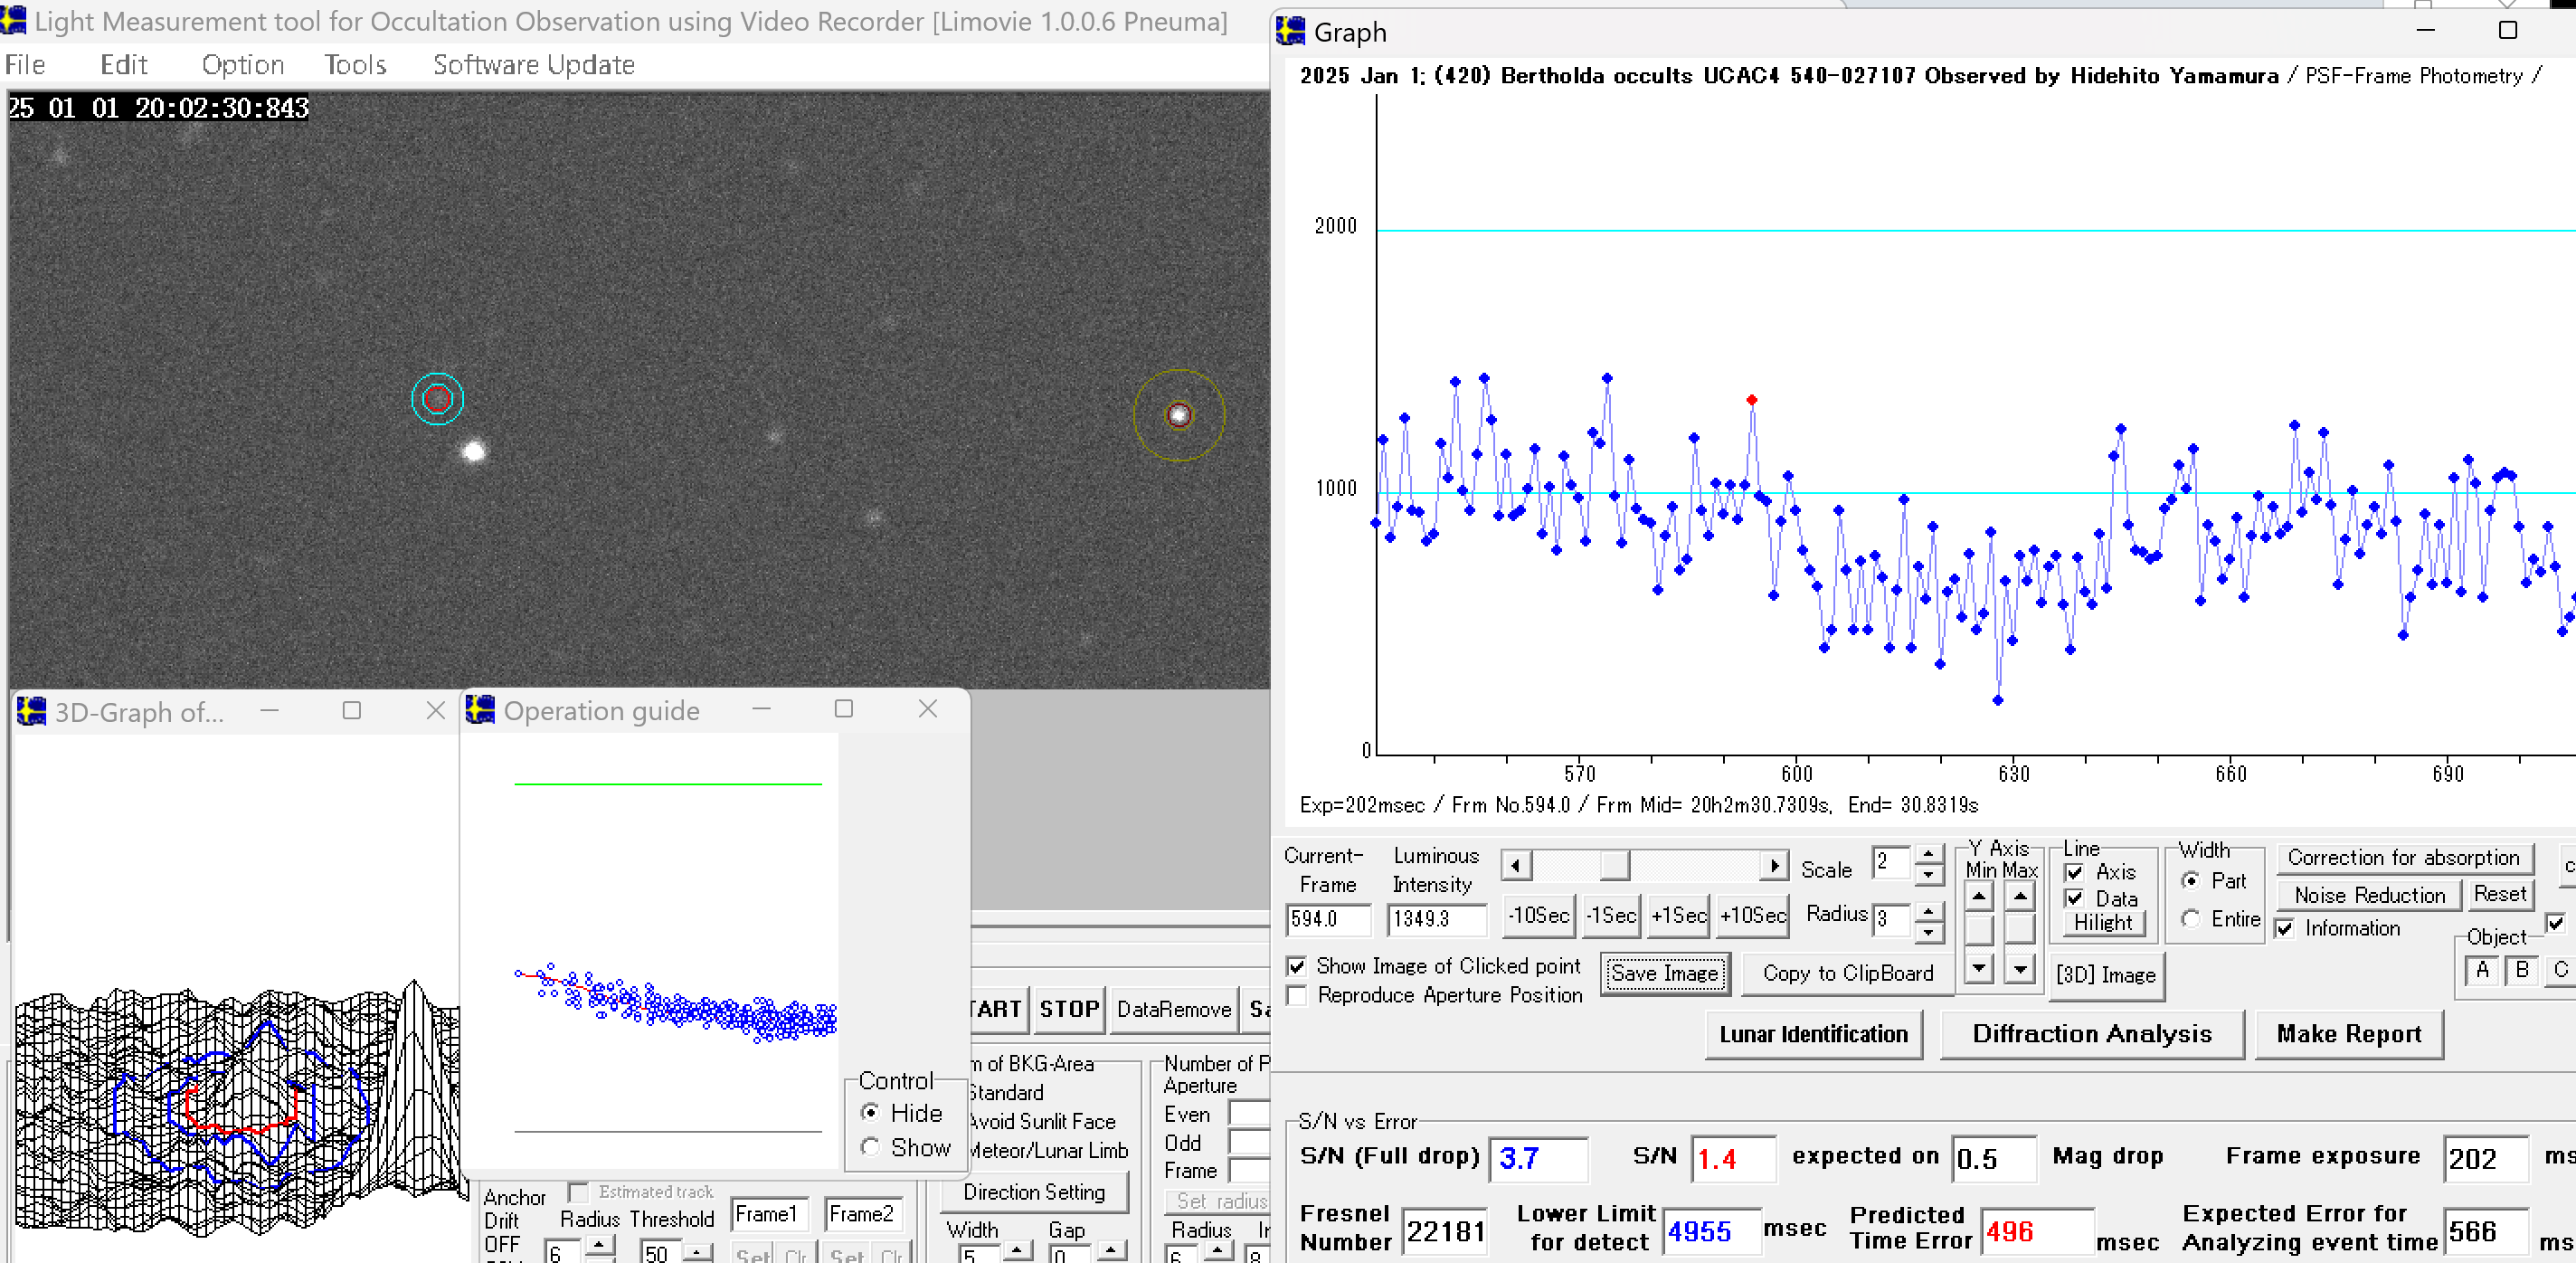Select Show in Operation guide control
This screenshot has width=2576, height=1263.
[870, 1147]
